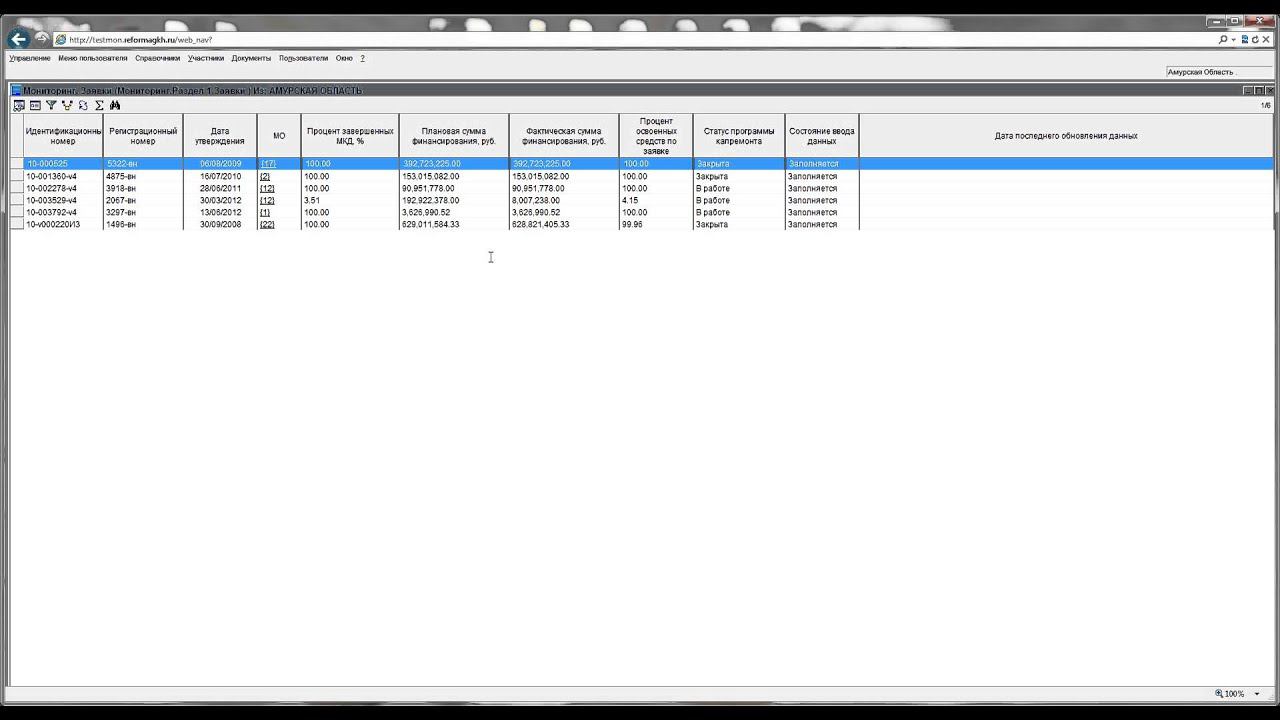Reload the page with refresh icon
Image resolution: width=1280 pixels, height=720 pixels.
(1255, 40)
